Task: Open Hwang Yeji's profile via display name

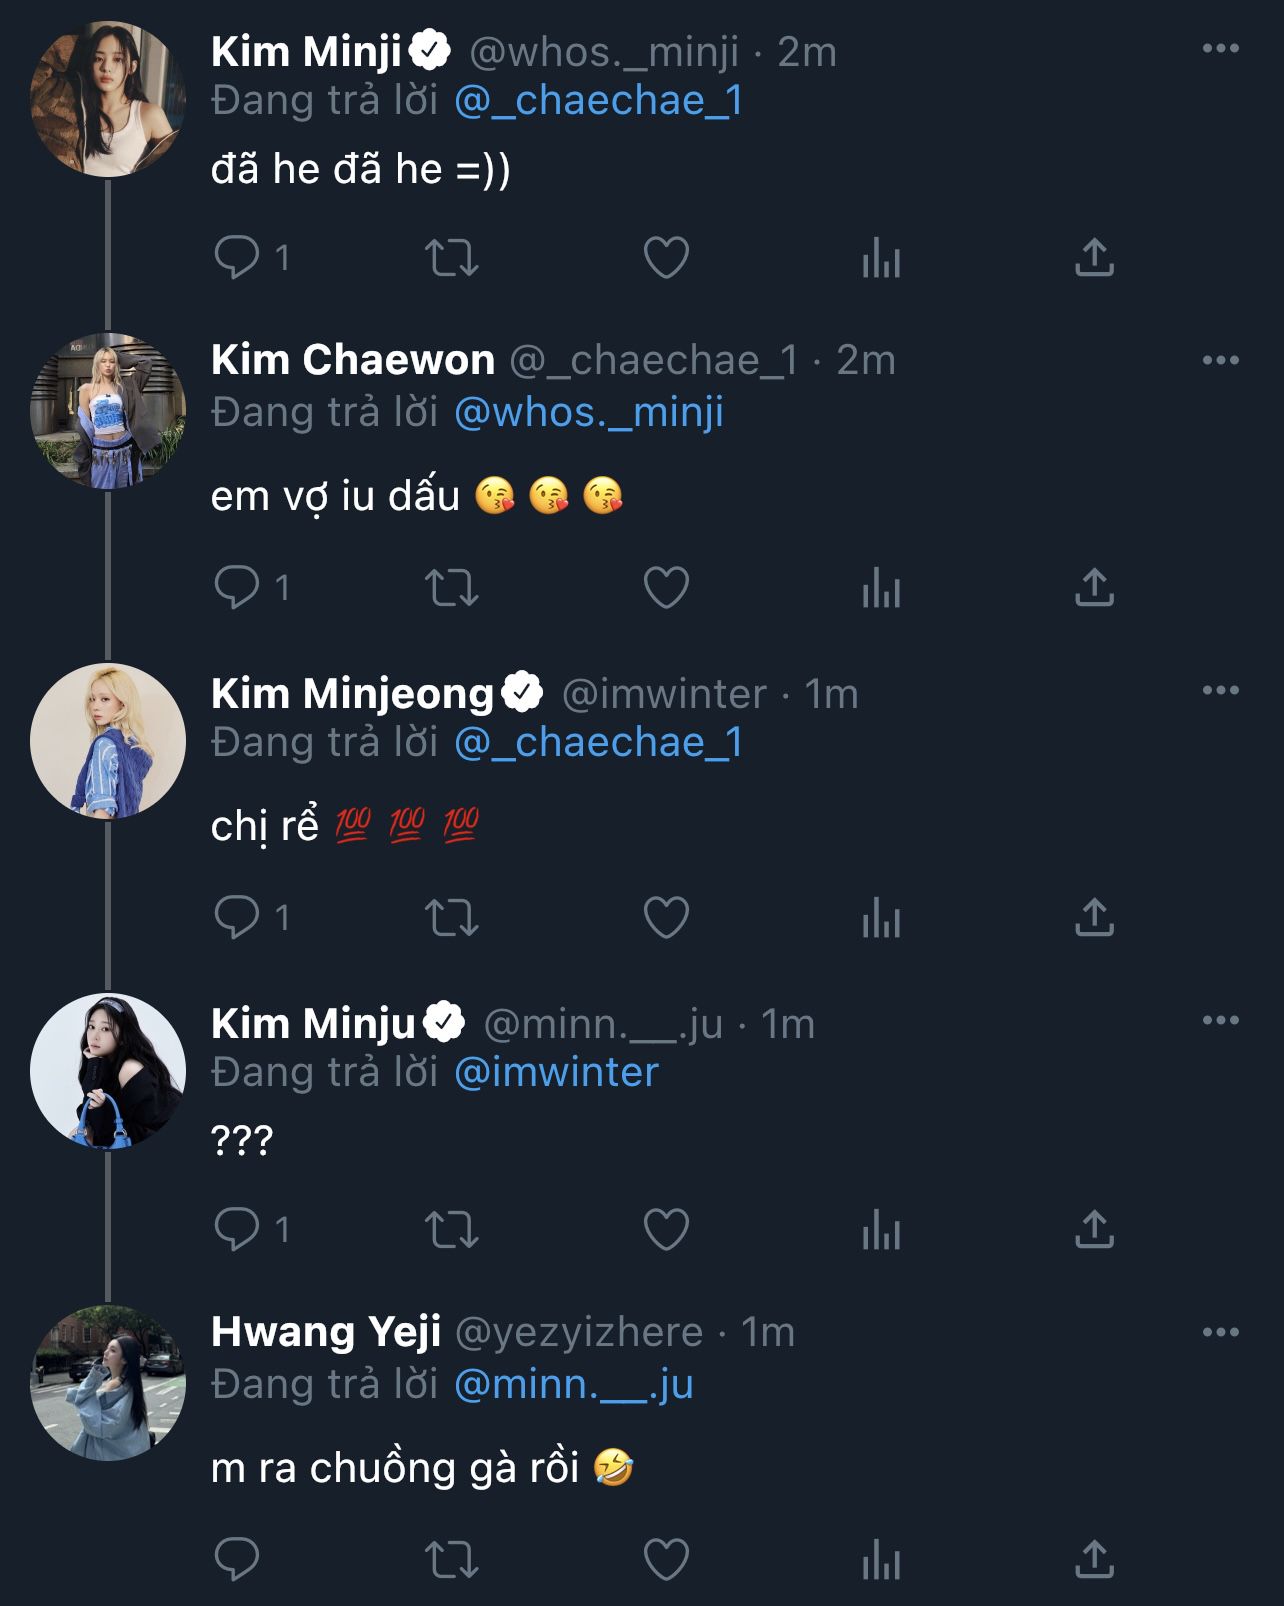Action: point(326,1332)
